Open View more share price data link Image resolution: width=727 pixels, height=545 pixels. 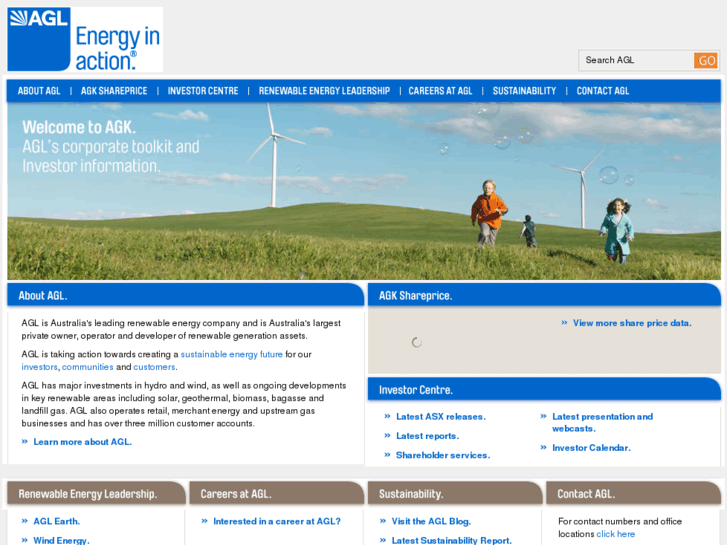[x=632, y=323]
